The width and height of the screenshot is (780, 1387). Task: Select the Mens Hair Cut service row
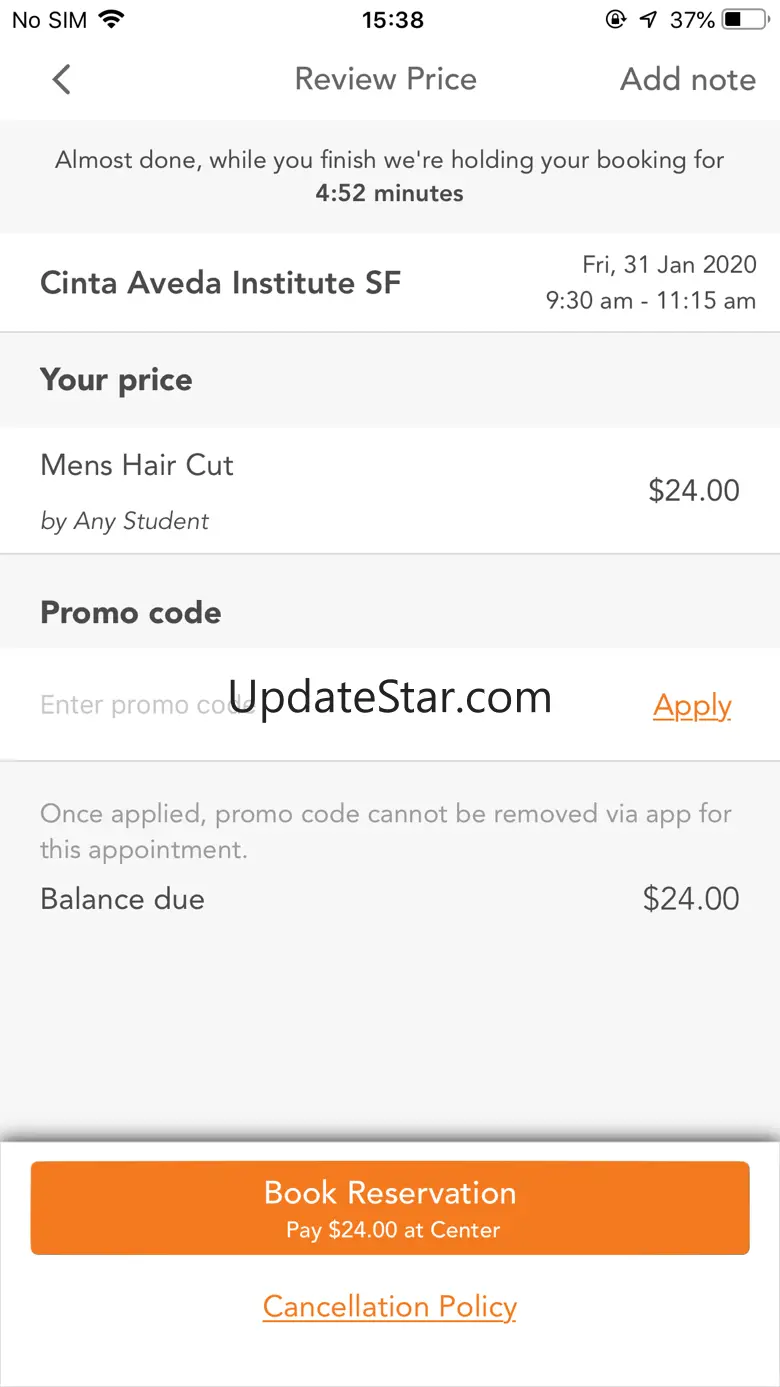pyautogui.click(x=390, y=491)
